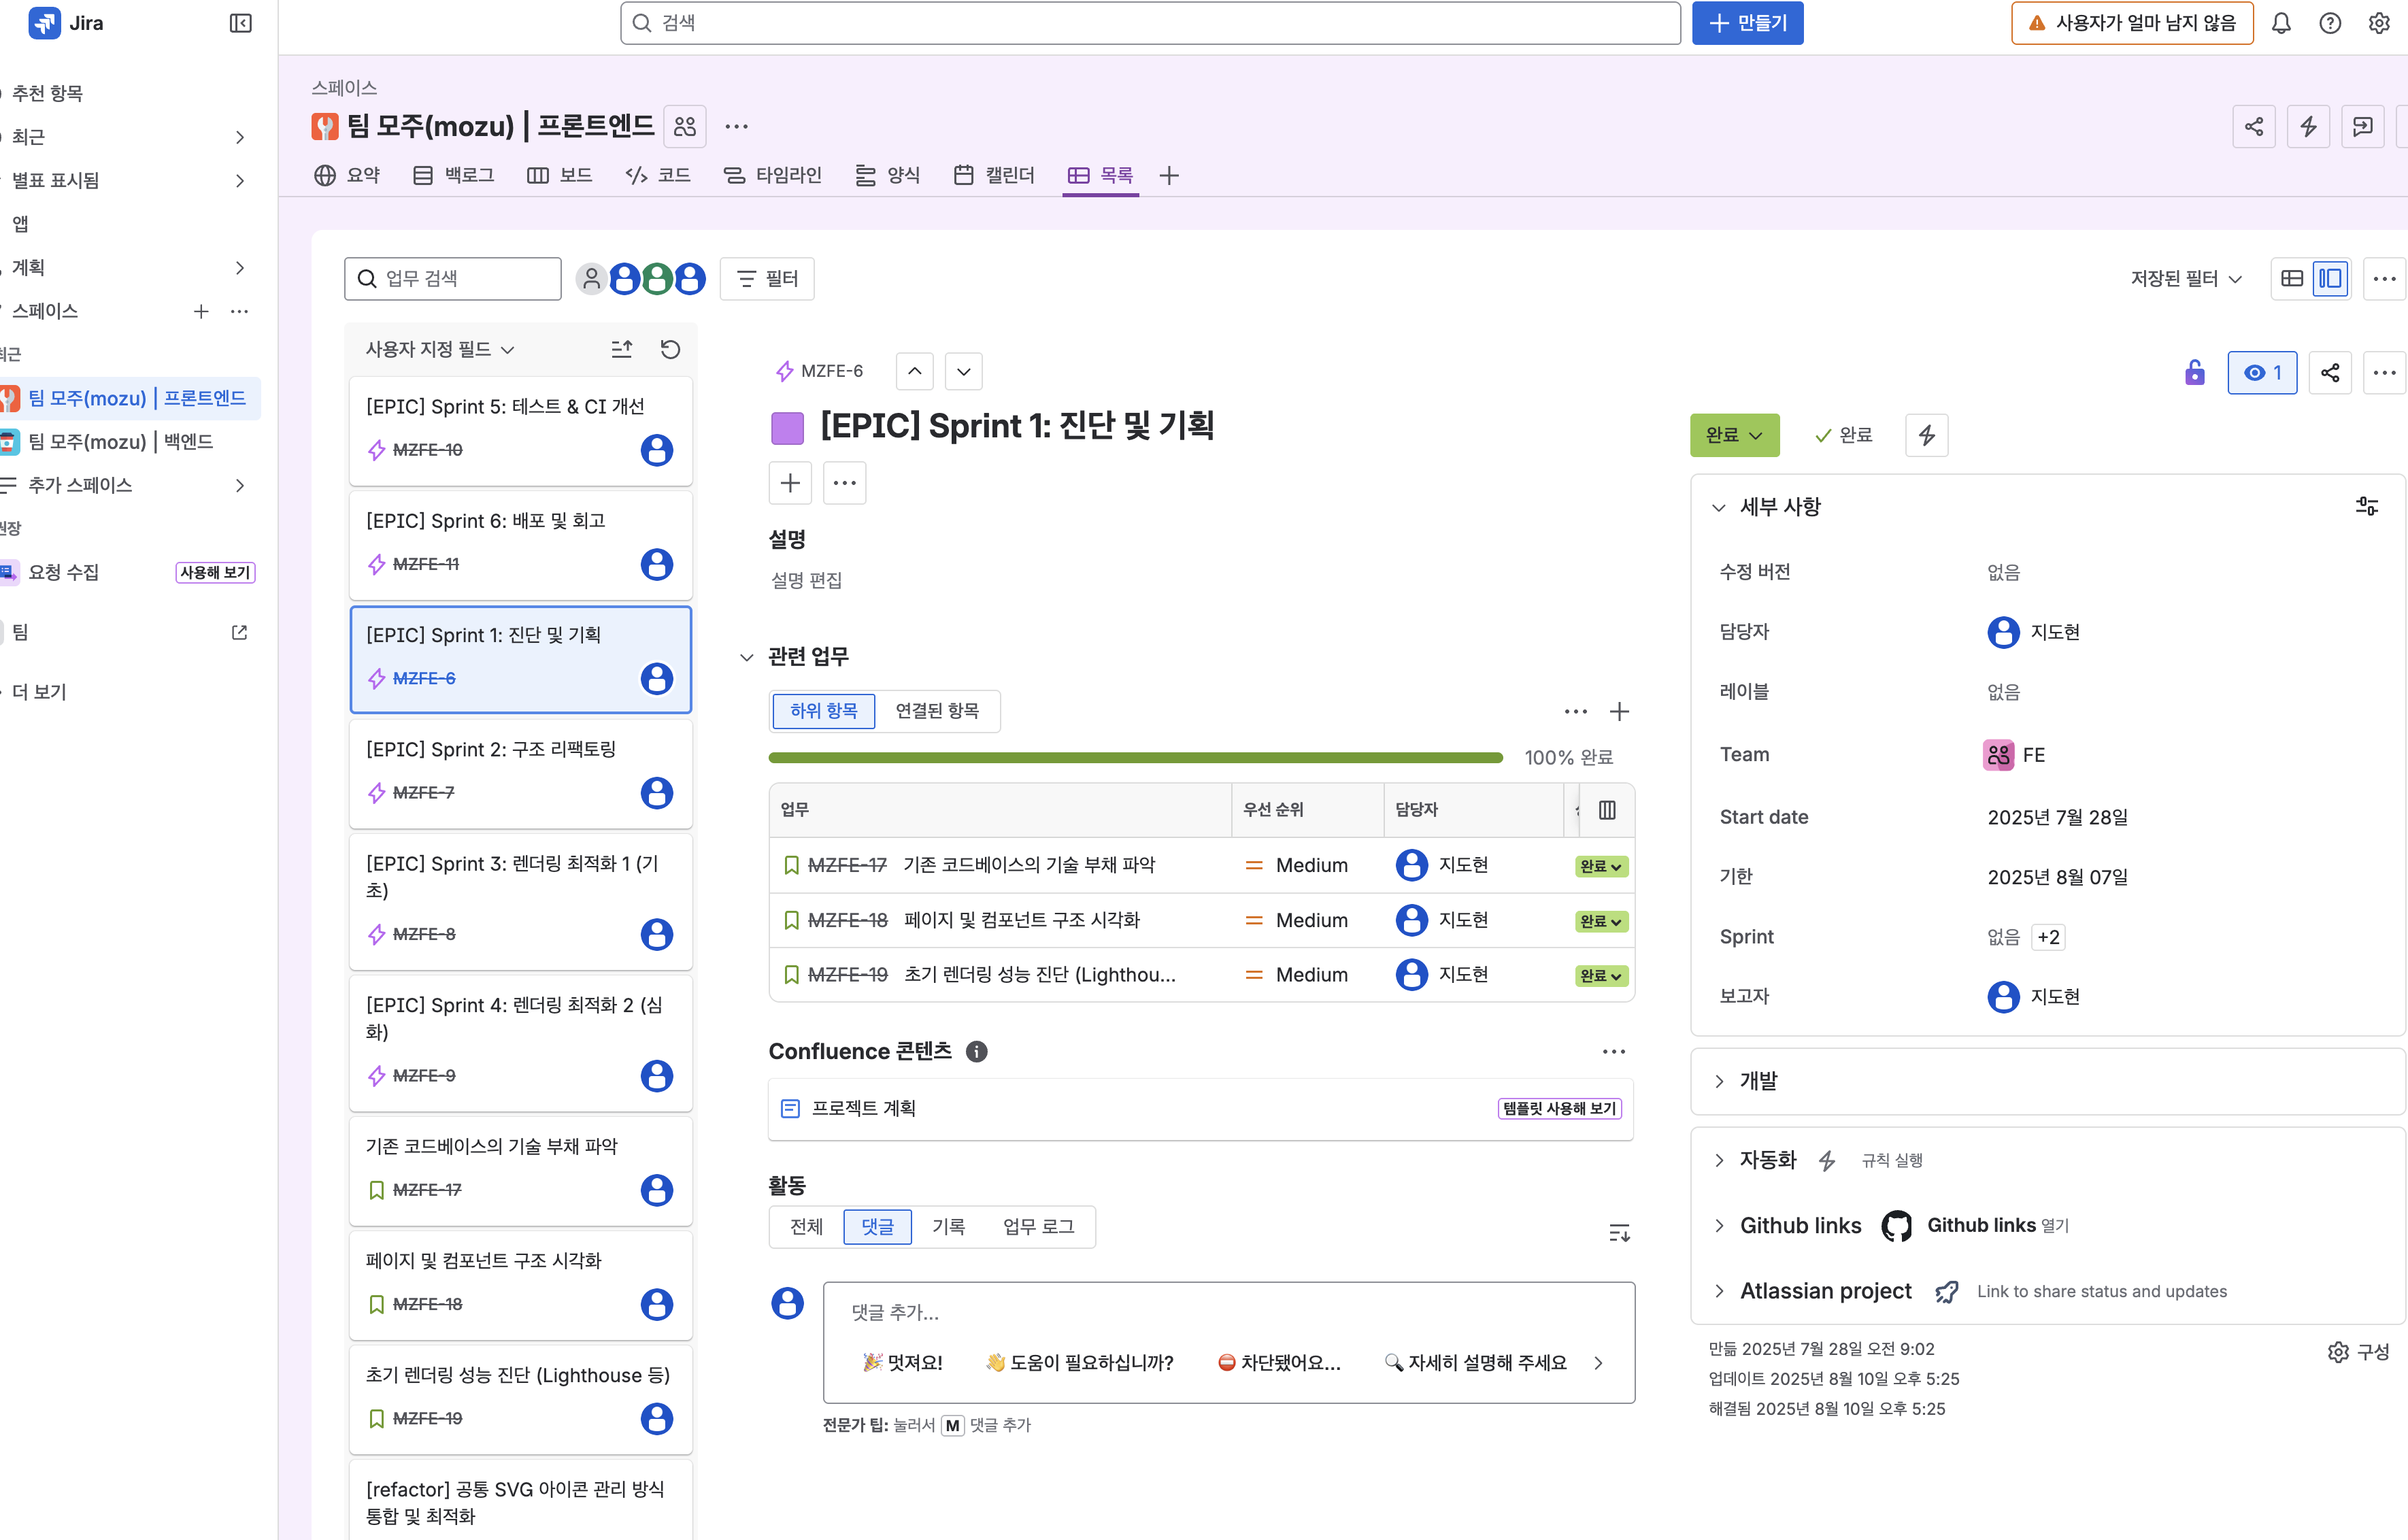This screenshot has height=1540, width=2408.
Task: Select the 연결된 항목 tab
Action: [x=937, y=711]
